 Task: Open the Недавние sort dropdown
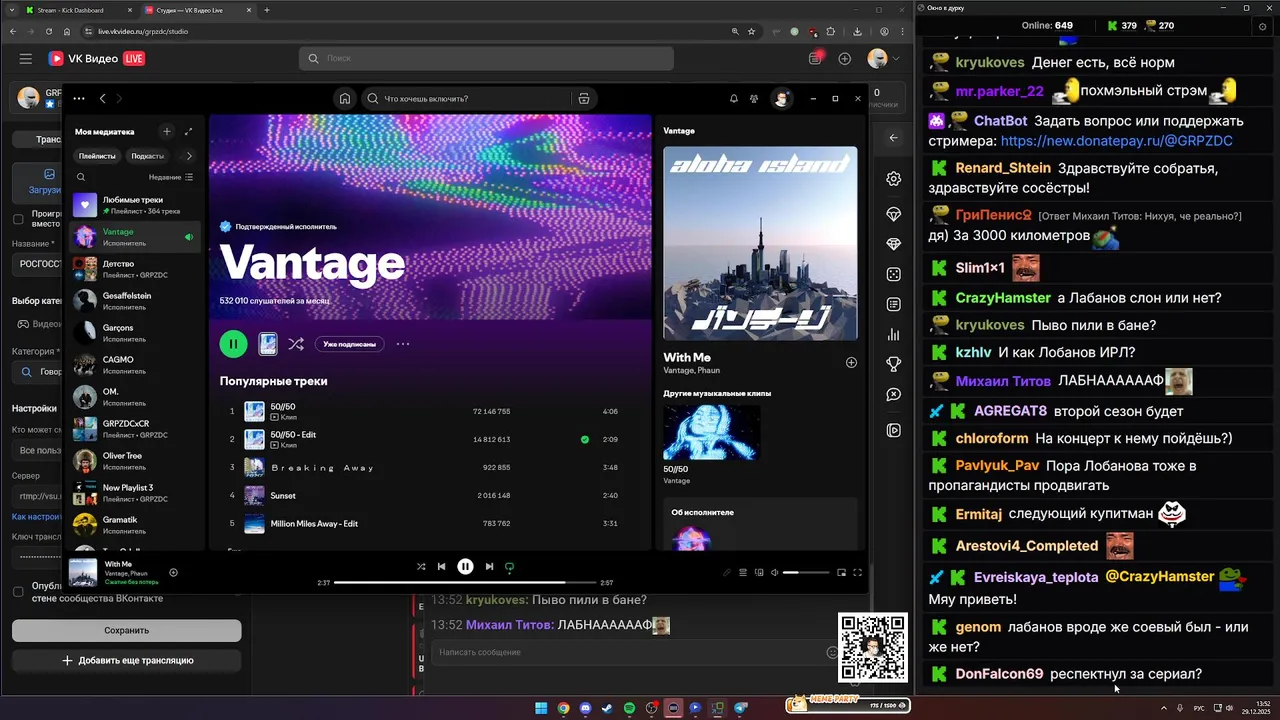pyautogui.click(x=171, y=177)
